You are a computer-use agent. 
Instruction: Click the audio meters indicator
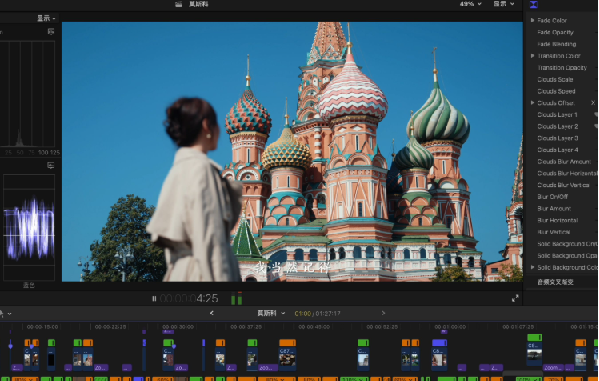click(x=237, y=298)
